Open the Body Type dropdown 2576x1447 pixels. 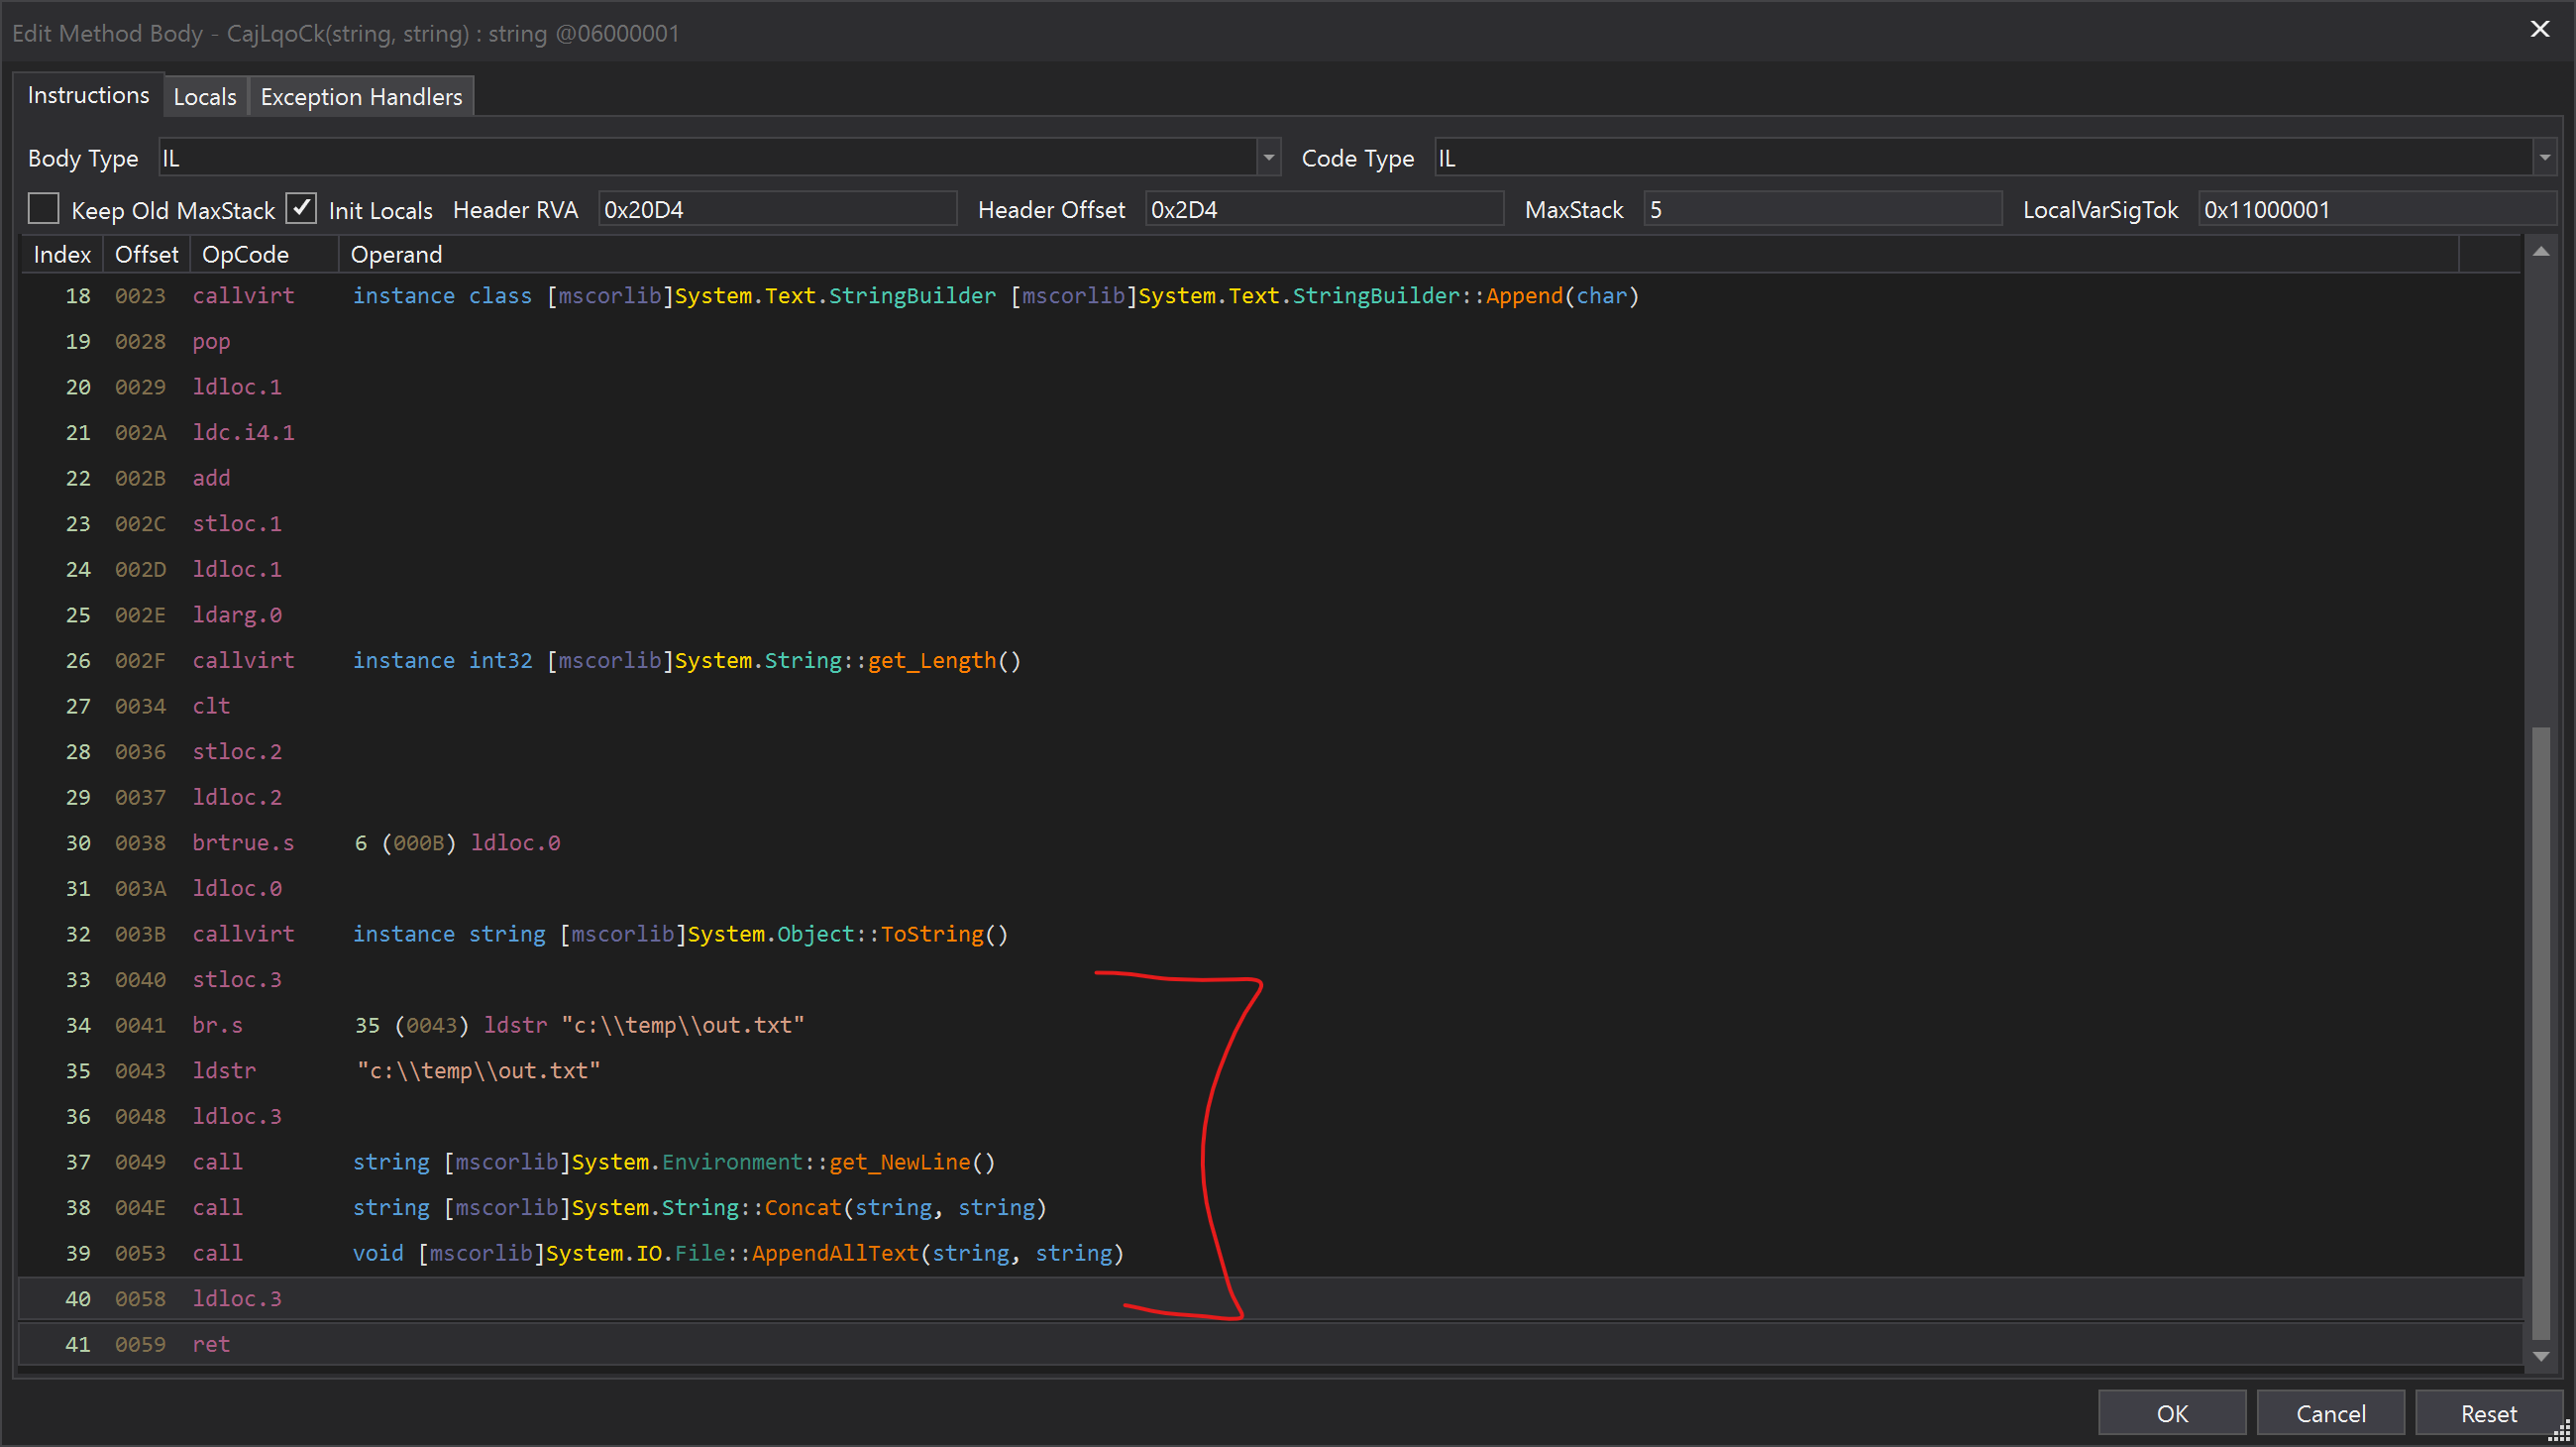(x=1268, y=158)
